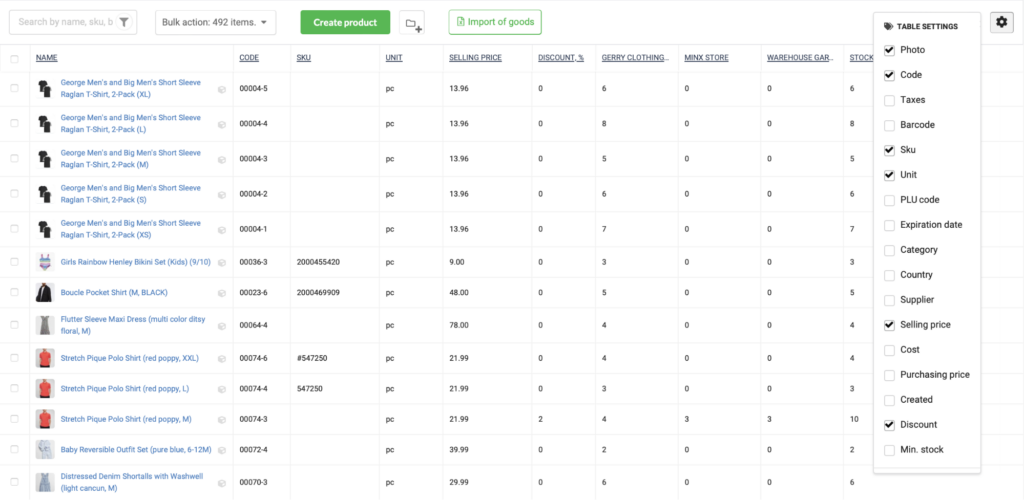Click the add folder icon button
The height and width of the screenshot is (500, 1024).
click(412, 23)
